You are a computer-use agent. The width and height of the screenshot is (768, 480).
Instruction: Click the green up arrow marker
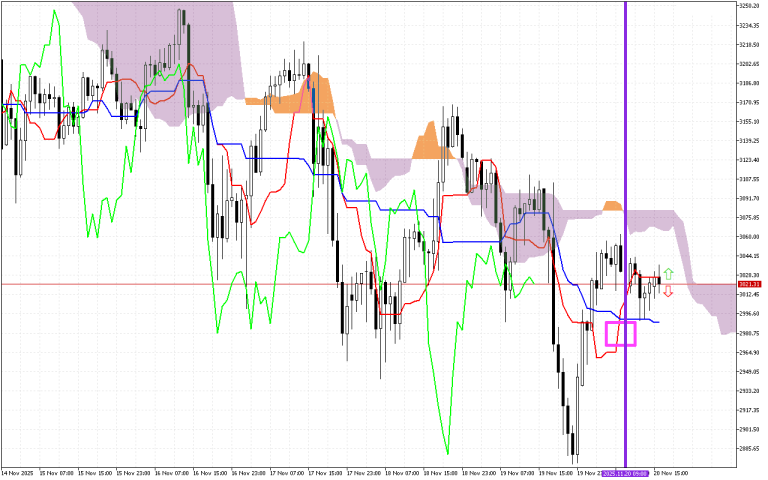pos(668,274)
